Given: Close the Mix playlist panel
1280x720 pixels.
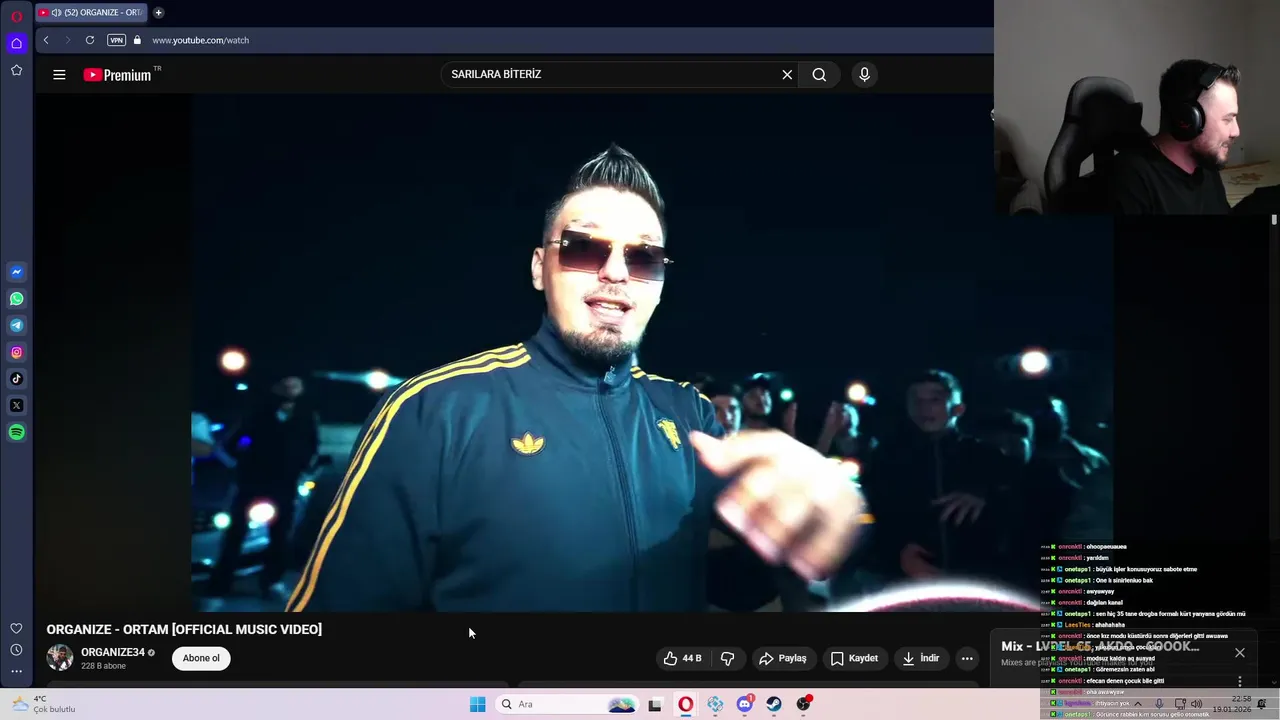Looking at the screenshot, I should click(1240, 652).
